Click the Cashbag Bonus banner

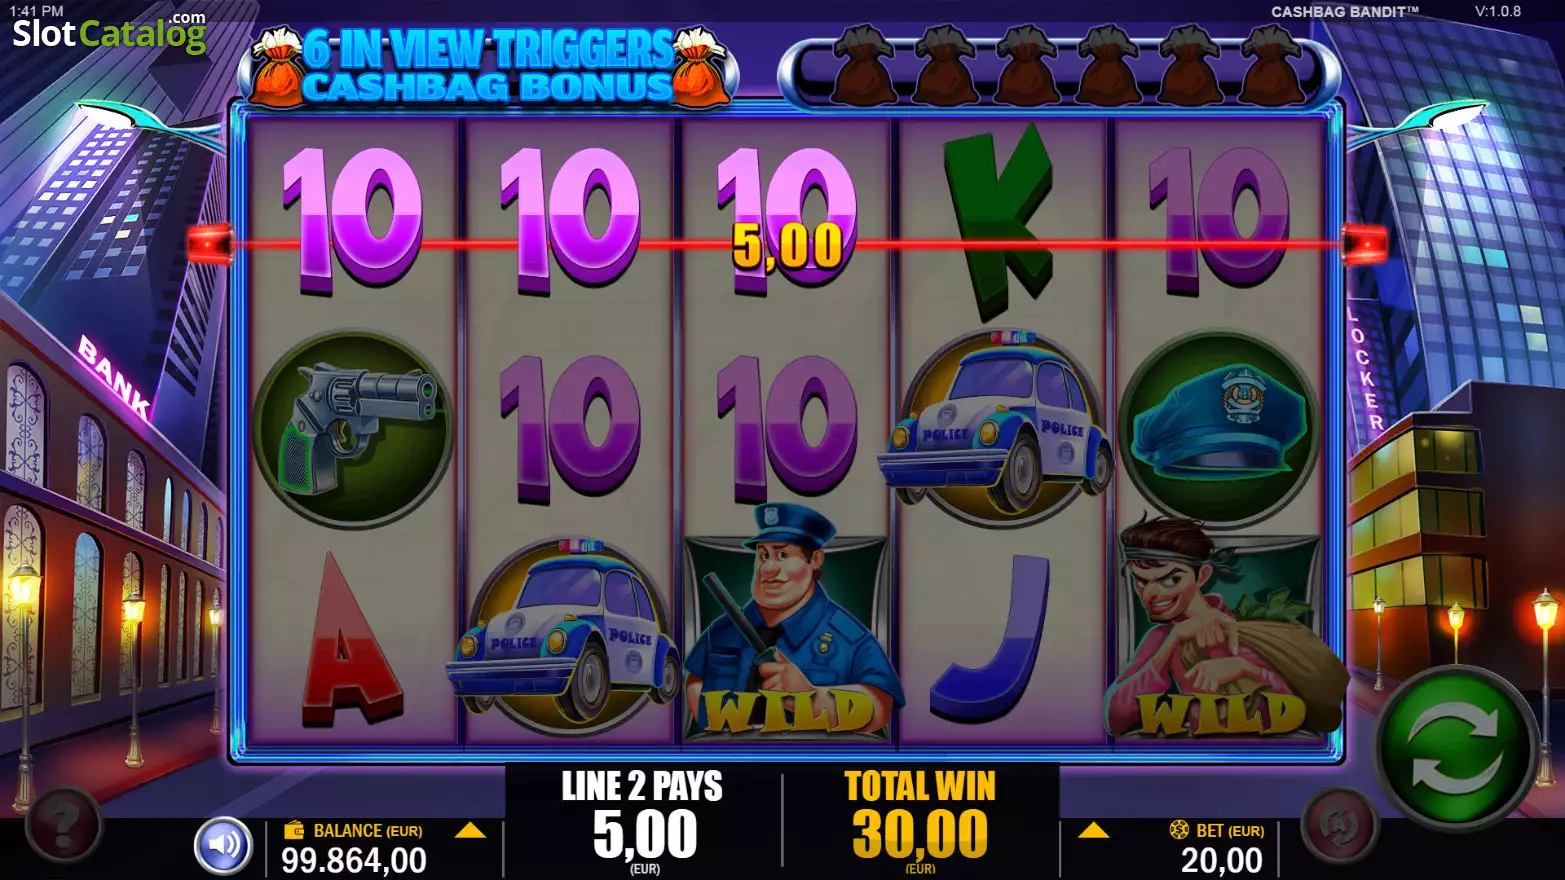[x=490, y=67]
